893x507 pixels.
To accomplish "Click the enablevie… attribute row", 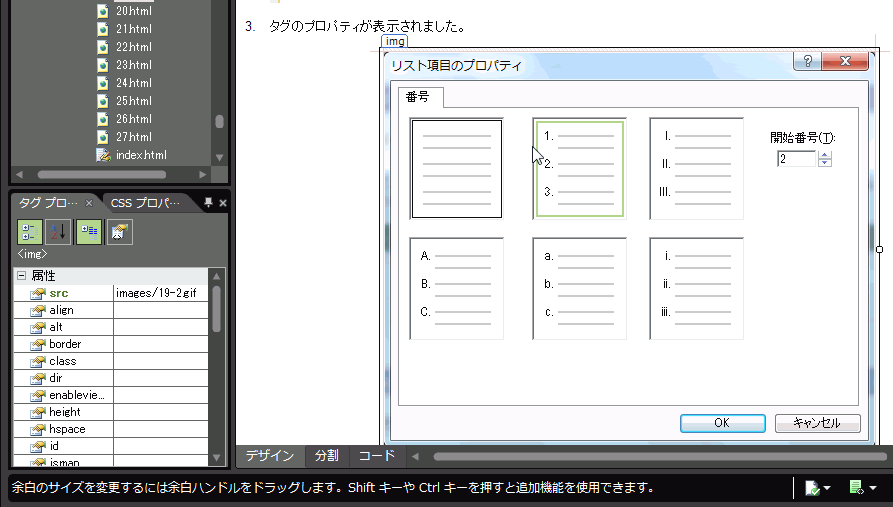I will [111, 395].
